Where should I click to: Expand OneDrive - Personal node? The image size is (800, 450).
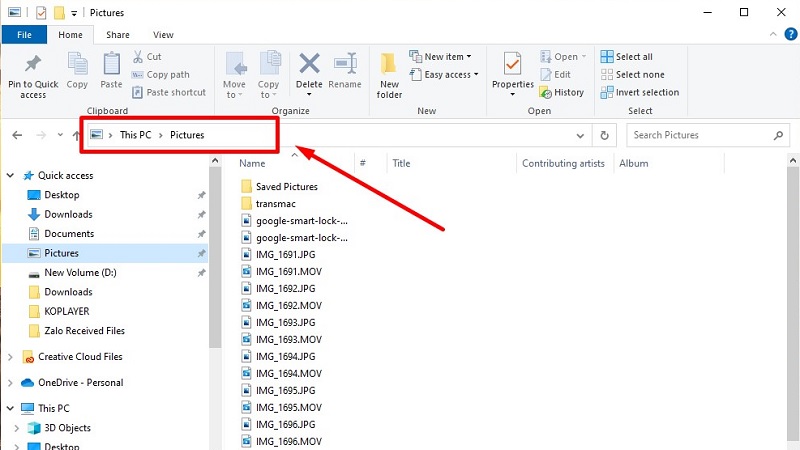click(10, 383)
